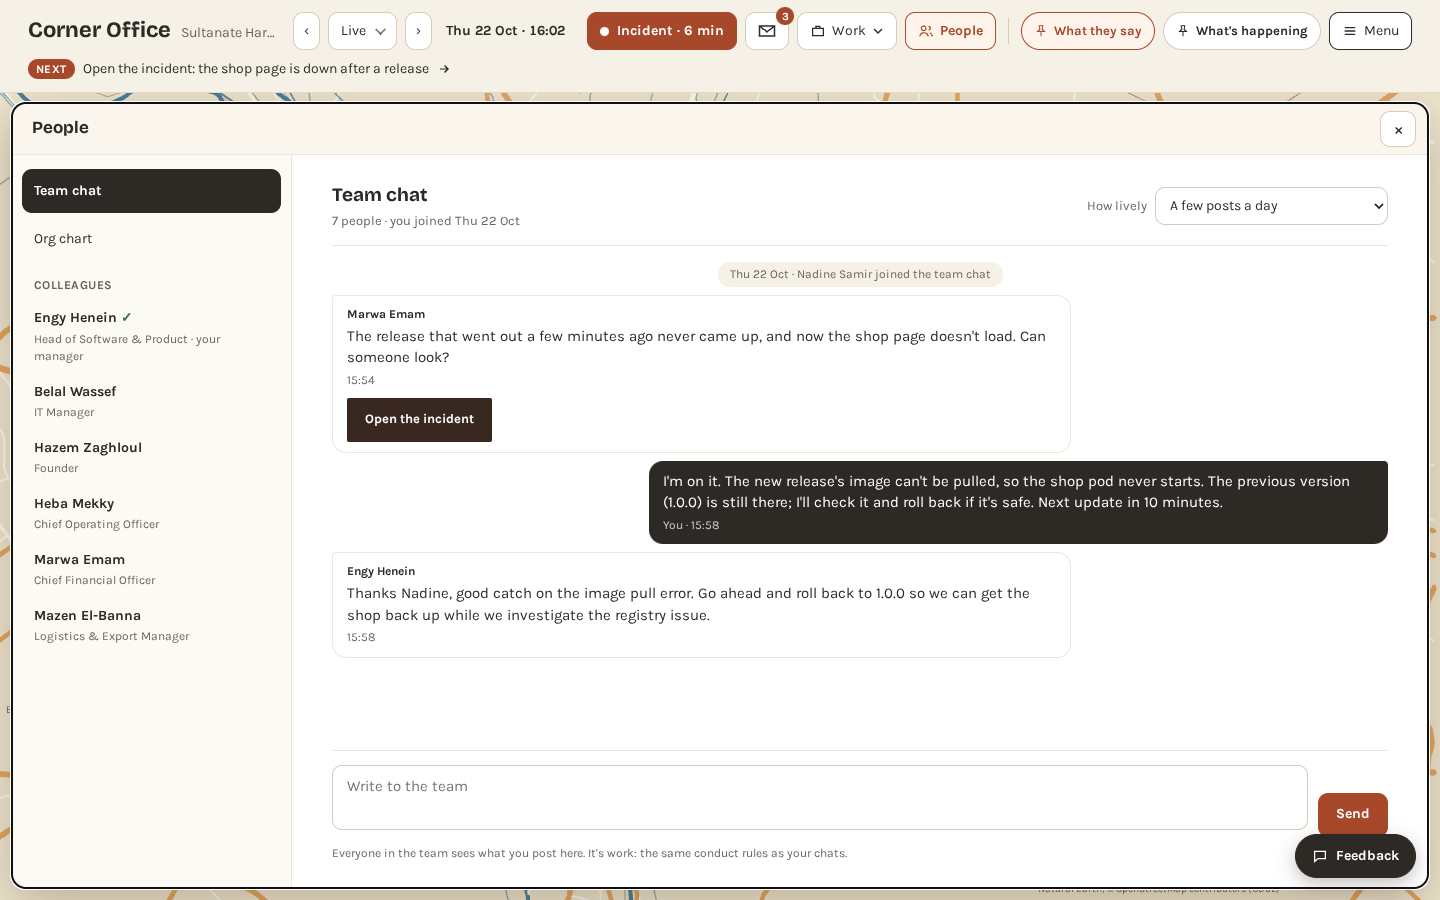Close the People panel
The height and width of the screenshot is (900, 1440).
click(1398, 130)
